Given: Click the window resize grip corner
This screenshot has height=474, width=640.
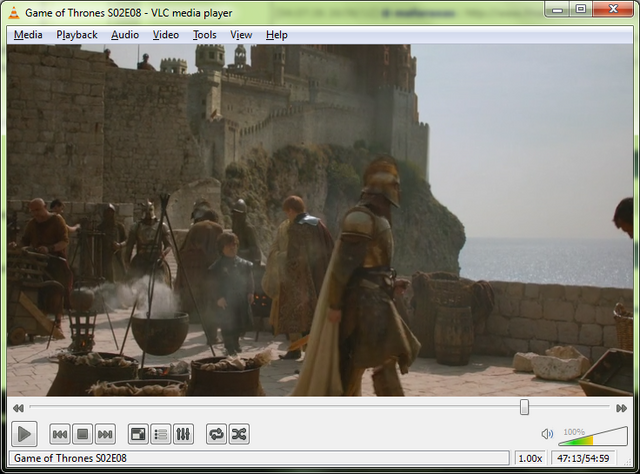Looking at the screenshot, I should pos(628,461).
